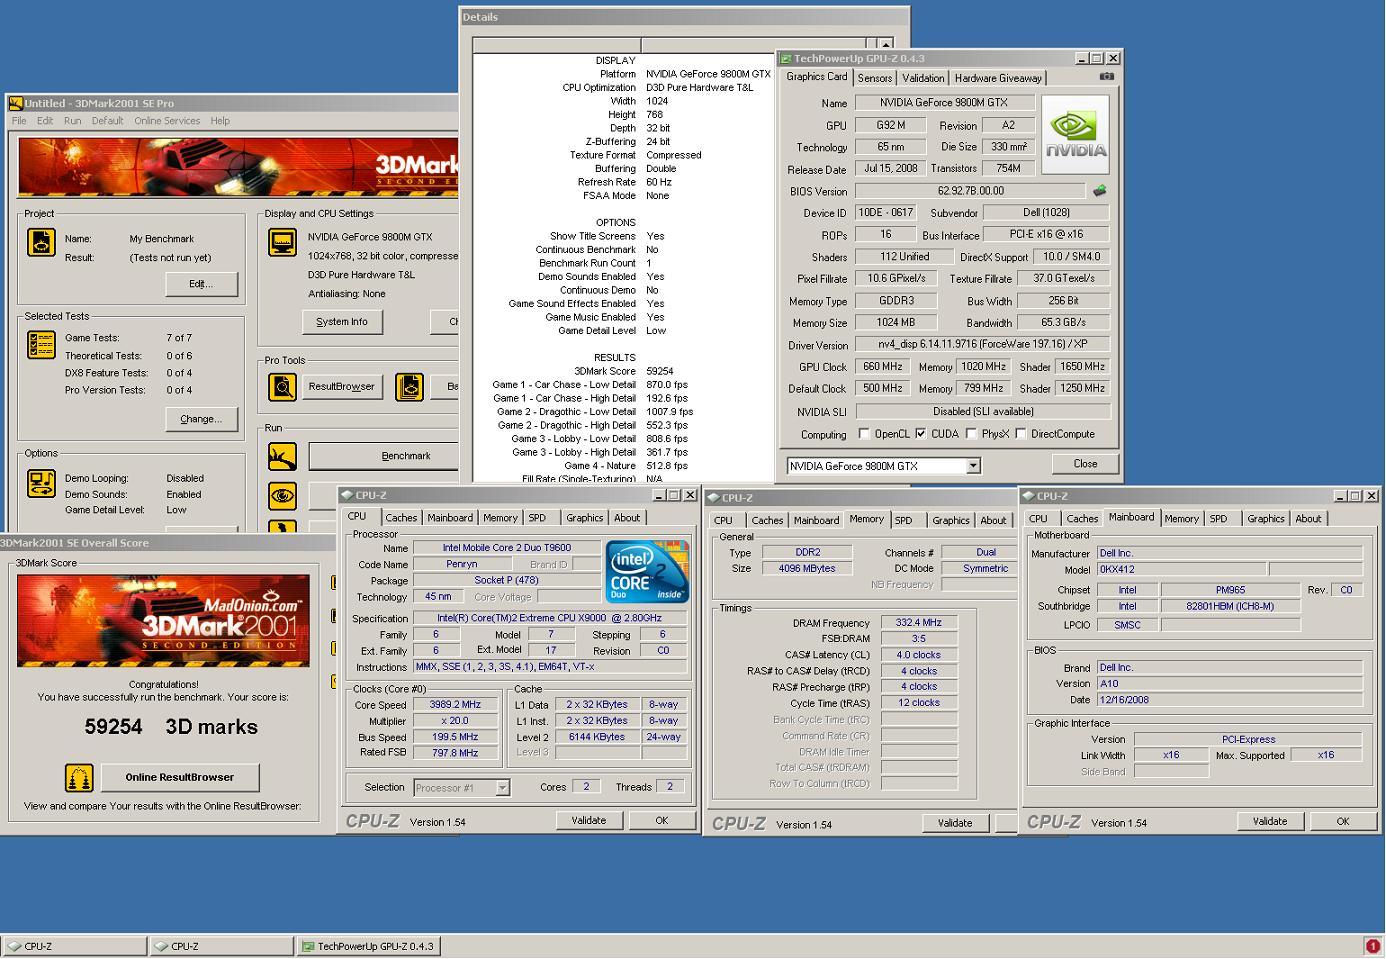The width and height of the screenshot is (1386, 959).
Task: Click the ResultBrowser magnifier icon
Action: [x=283, y=387]
